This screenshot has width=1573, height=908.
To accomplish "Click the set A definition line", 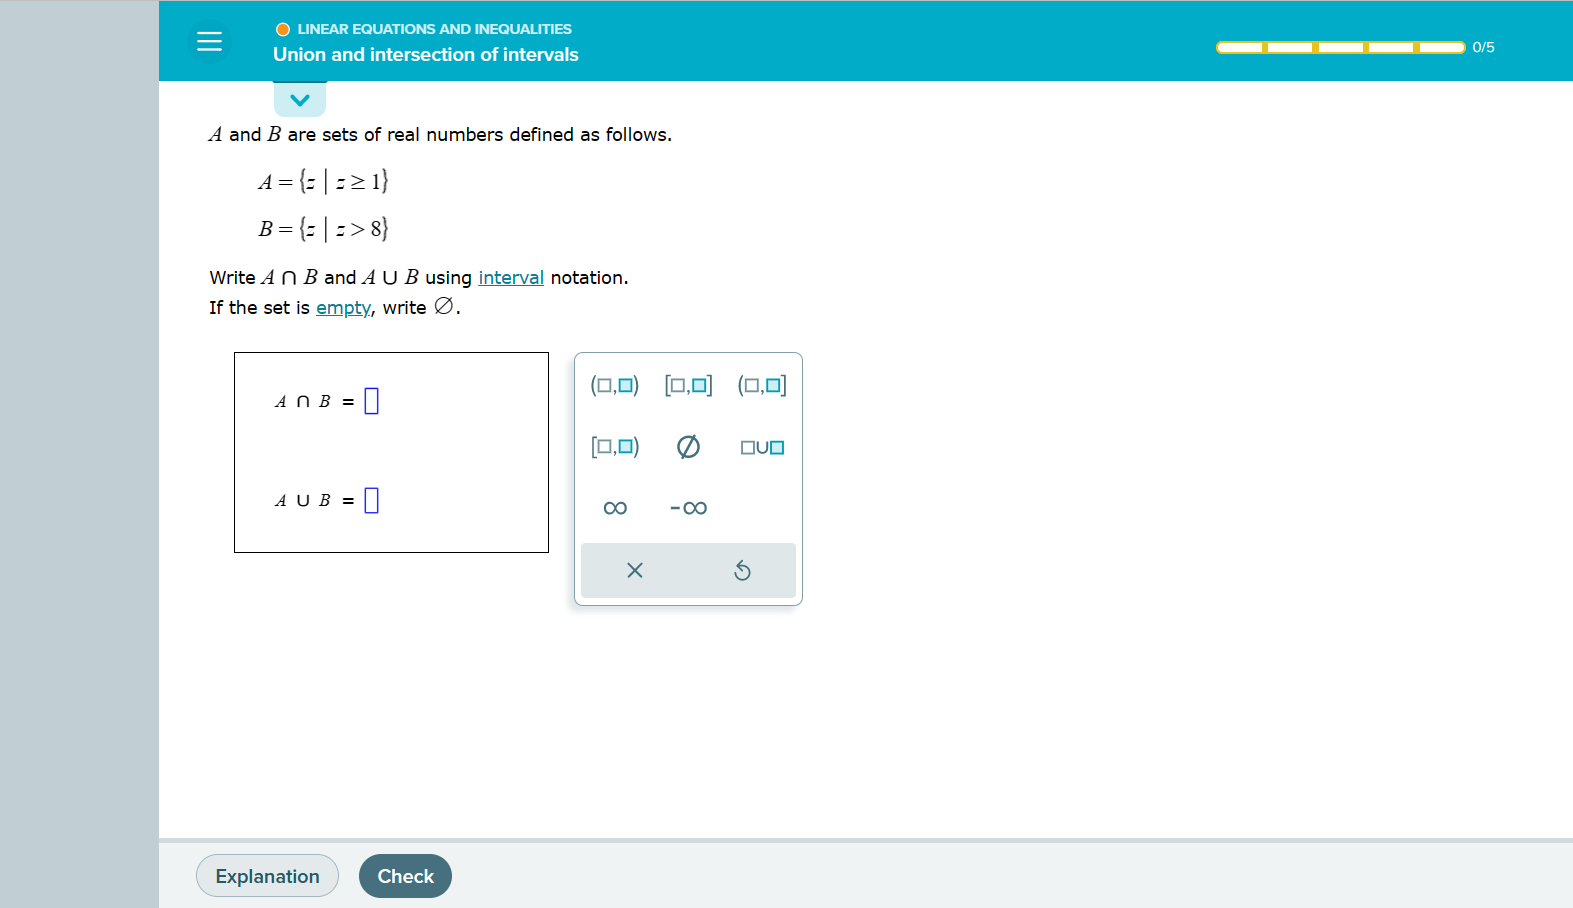I will pos(323,181).
